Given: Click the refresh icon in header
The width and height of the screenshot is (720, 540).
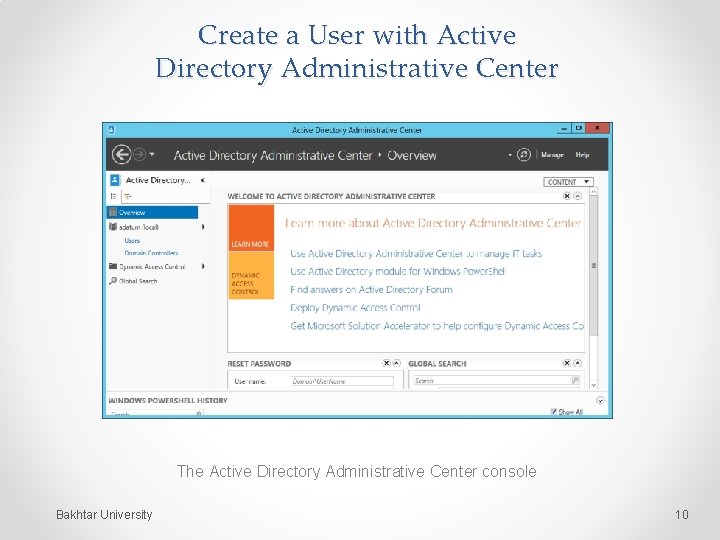Looking at the screenshot, I should click(x=523, y=155).
